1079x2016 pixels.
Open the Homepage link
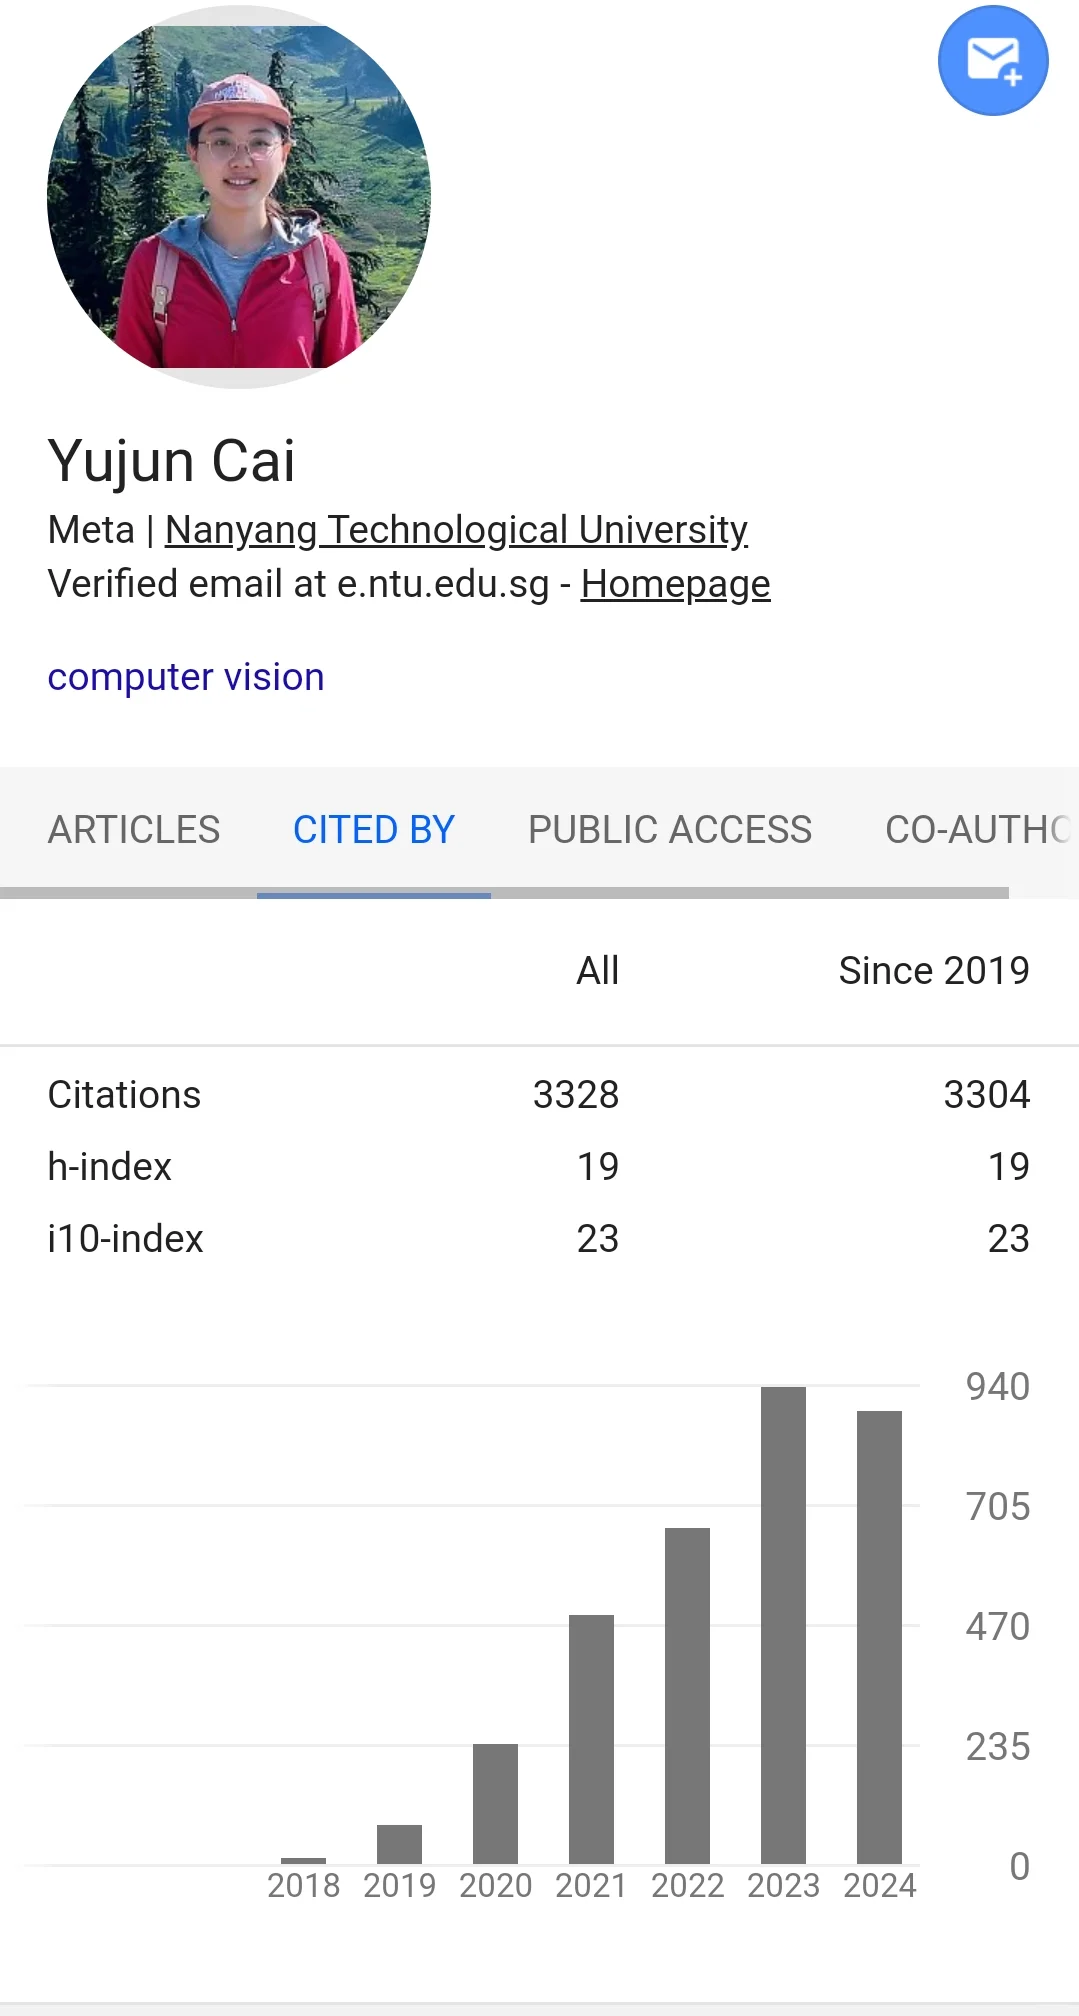coord(675,584)
